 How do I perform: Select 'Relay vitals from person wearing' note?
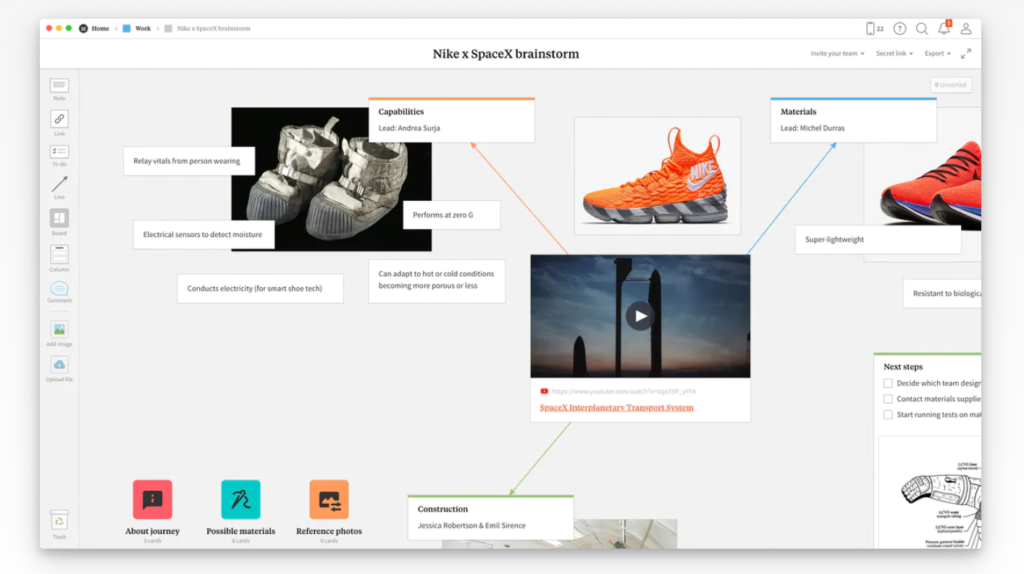tap(189, 161)
